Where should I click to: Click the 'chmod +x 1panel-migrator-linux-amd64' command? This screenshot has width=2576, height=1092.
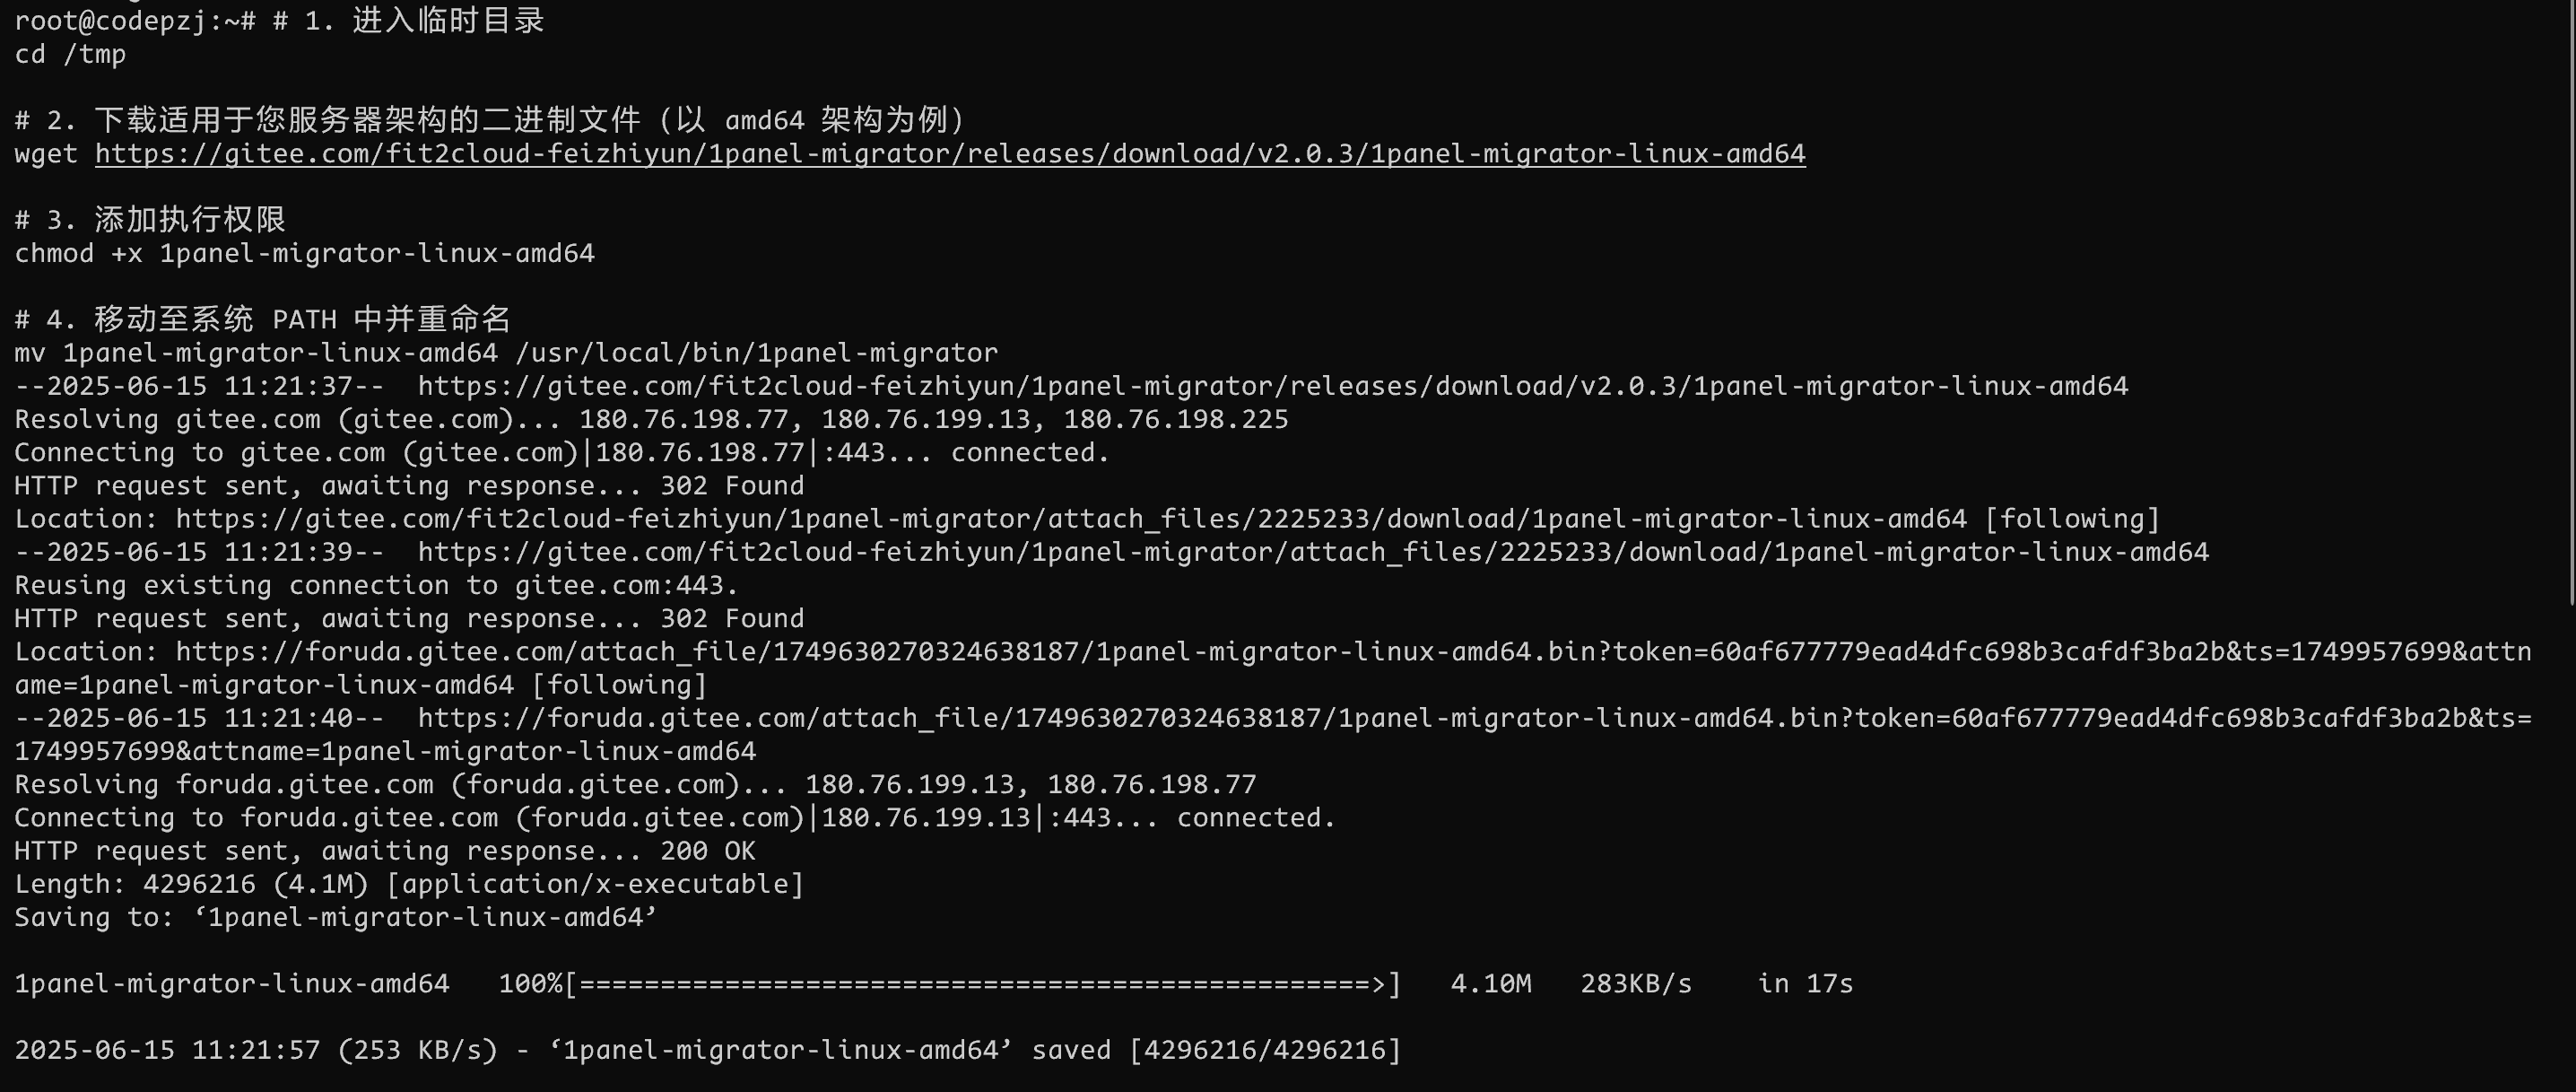(304, 253)
